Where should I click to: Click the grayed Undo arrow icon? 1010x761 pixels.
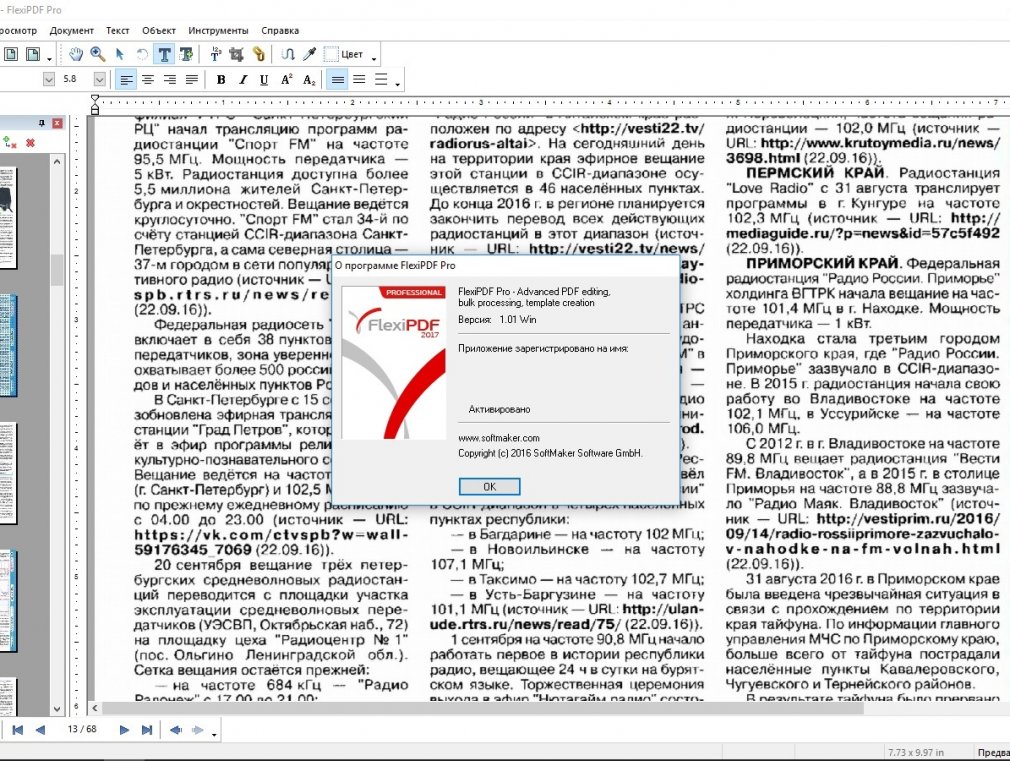142,54
